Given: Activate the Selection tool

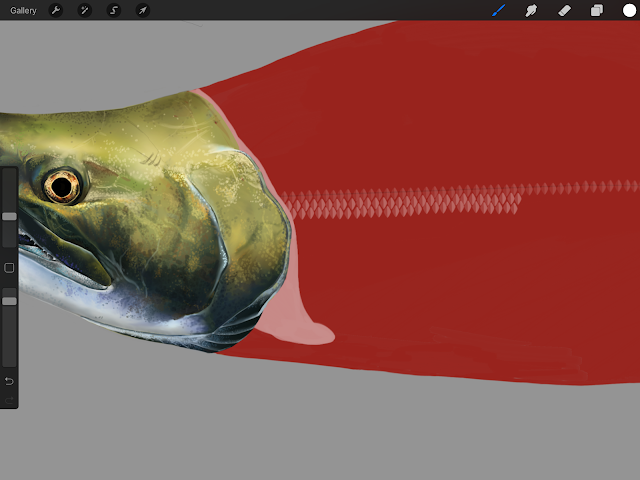Looking at the screenshot, I should pyautogui.click(x=114, y=10).
